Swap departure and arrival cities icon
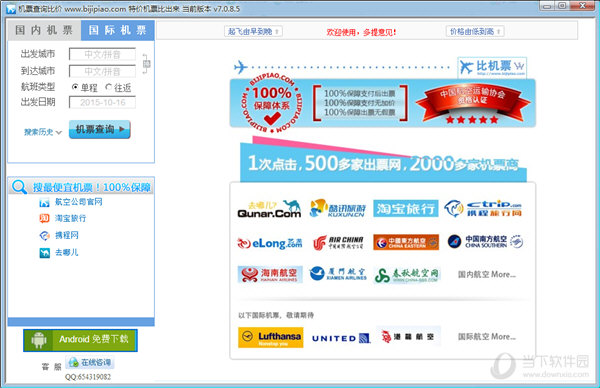600x388 pixels. 147,64
